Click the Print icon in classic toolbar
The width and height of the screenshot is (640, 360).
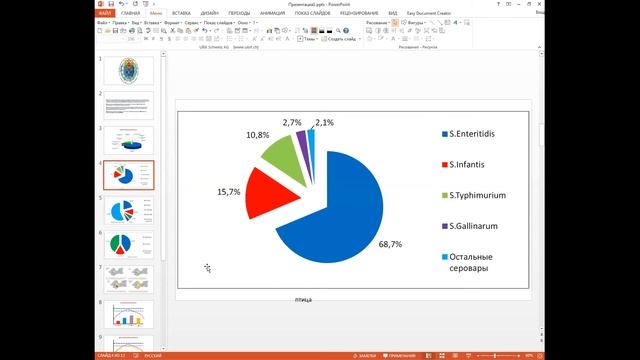click(x=132, y=31)
